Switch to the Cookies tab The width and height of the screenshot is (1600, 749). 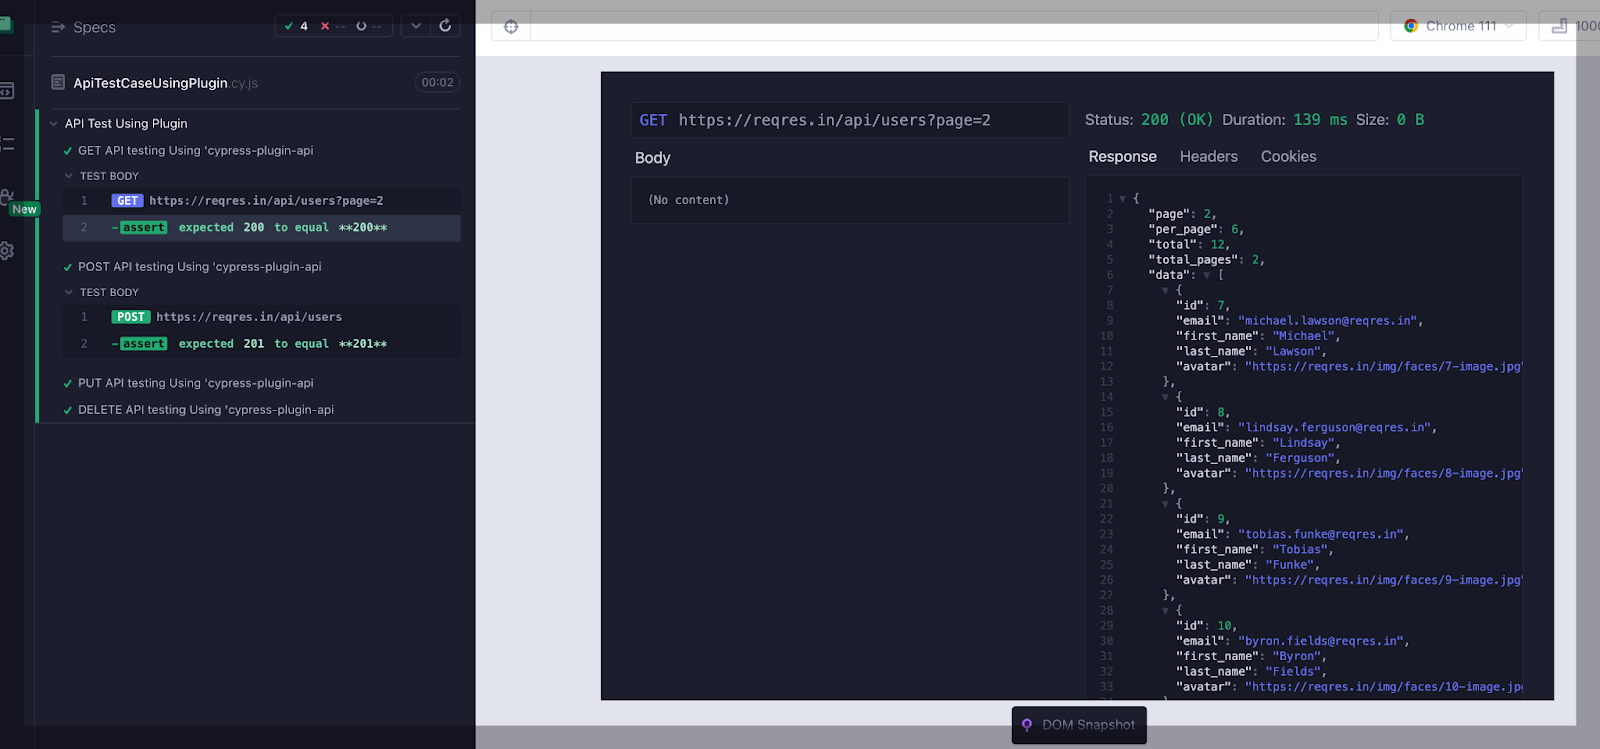1288,157
